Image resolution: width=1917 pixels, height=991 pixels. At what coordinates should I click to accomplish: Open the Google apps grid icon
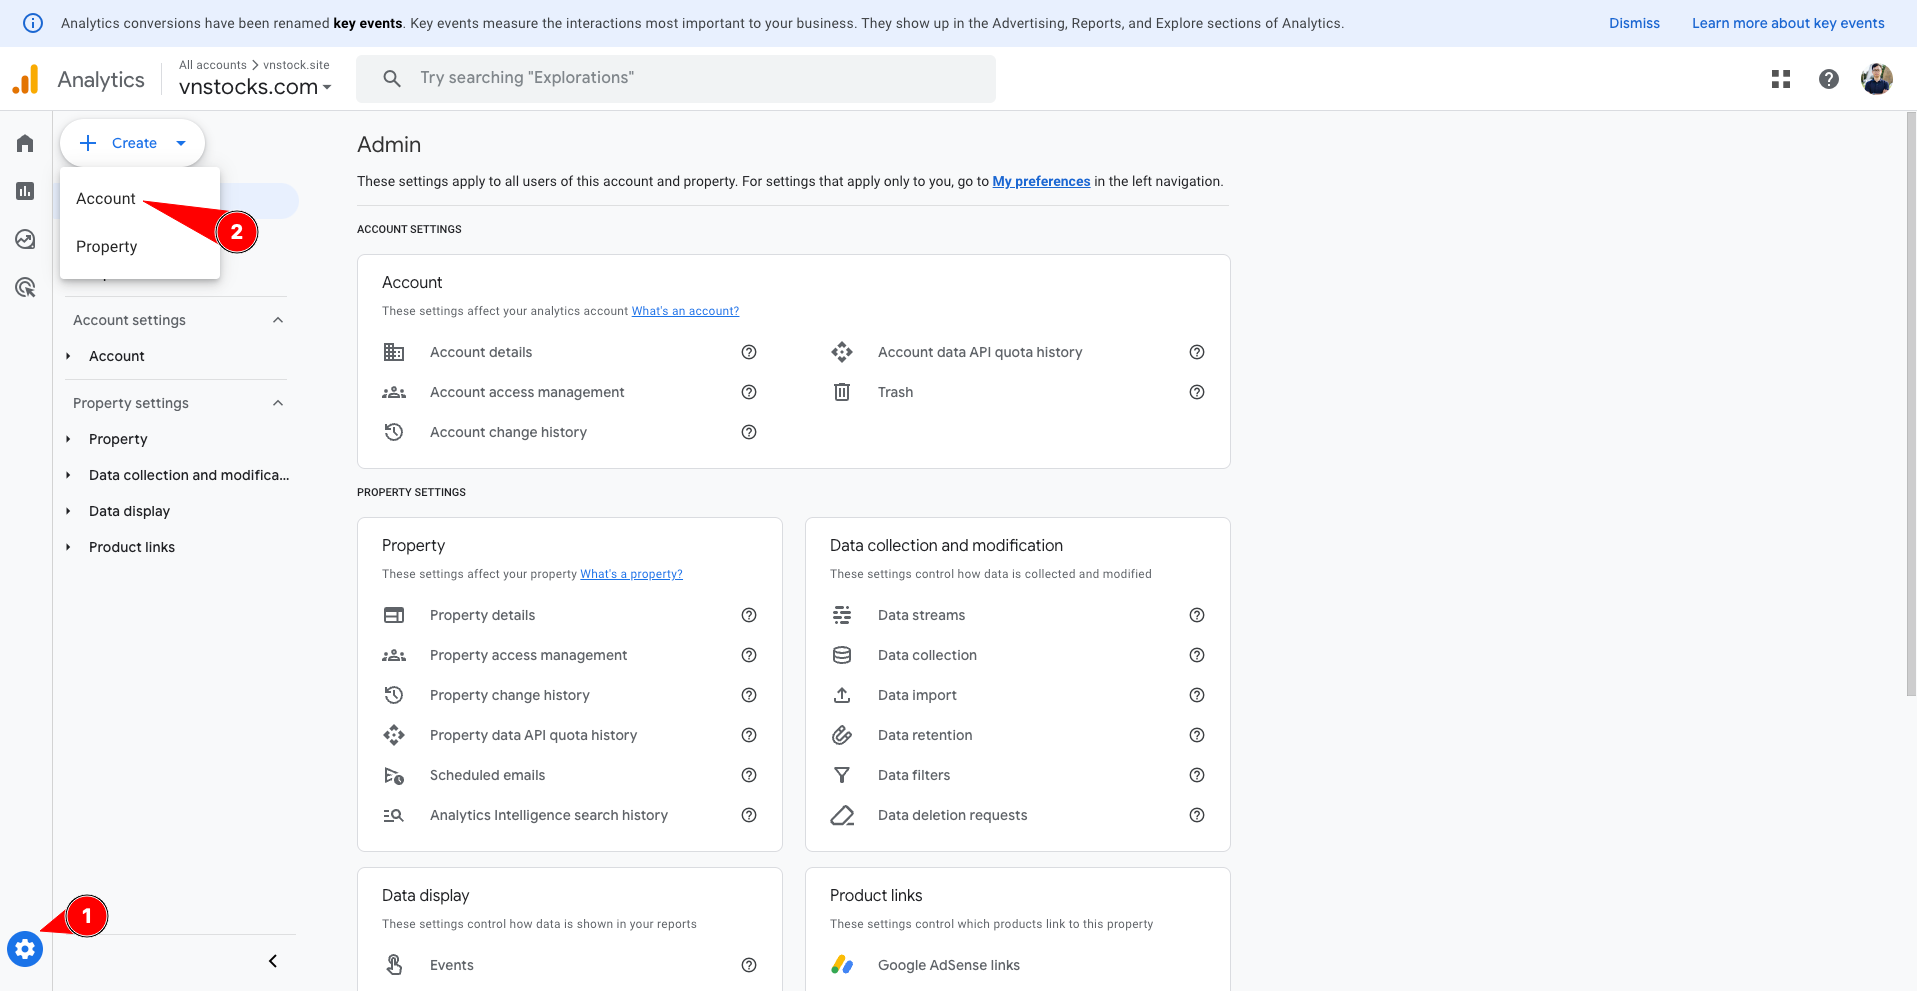pyautogui.click(x=1780, y=79)
